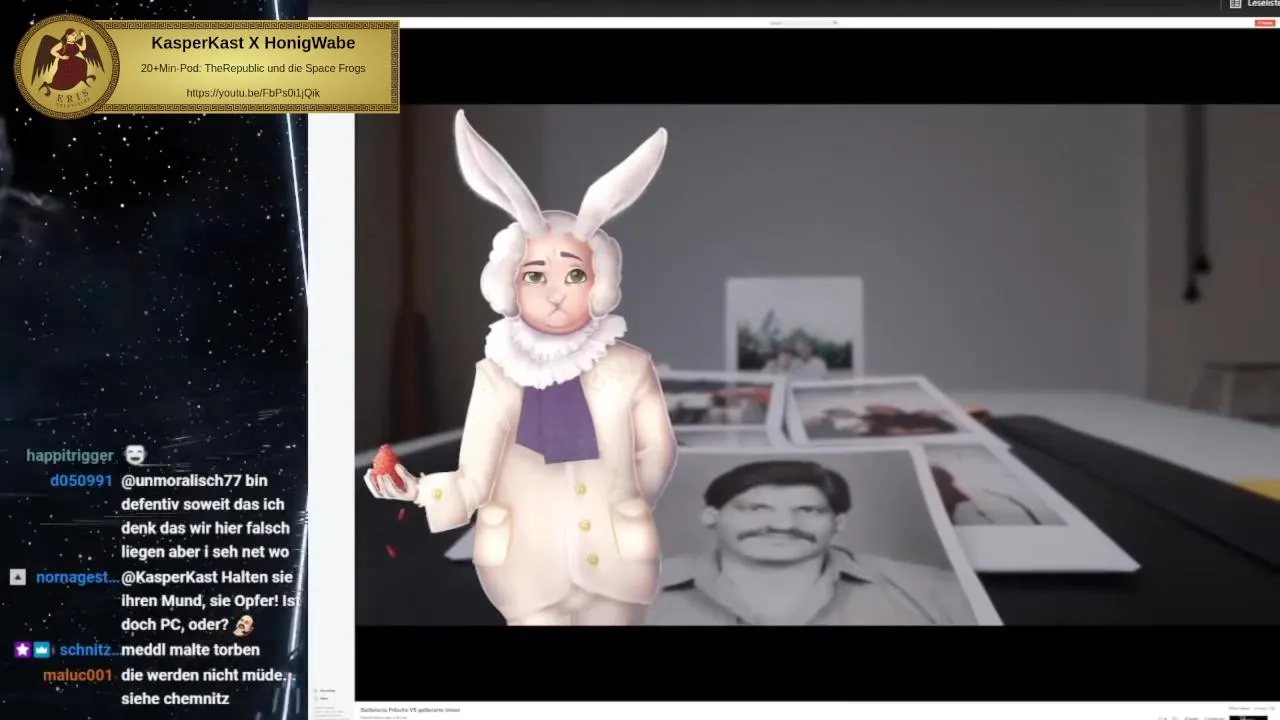This screenshot has width=1280, height=720.
Task: Click chat username schnitz...
Action: (x=88, y=650)
